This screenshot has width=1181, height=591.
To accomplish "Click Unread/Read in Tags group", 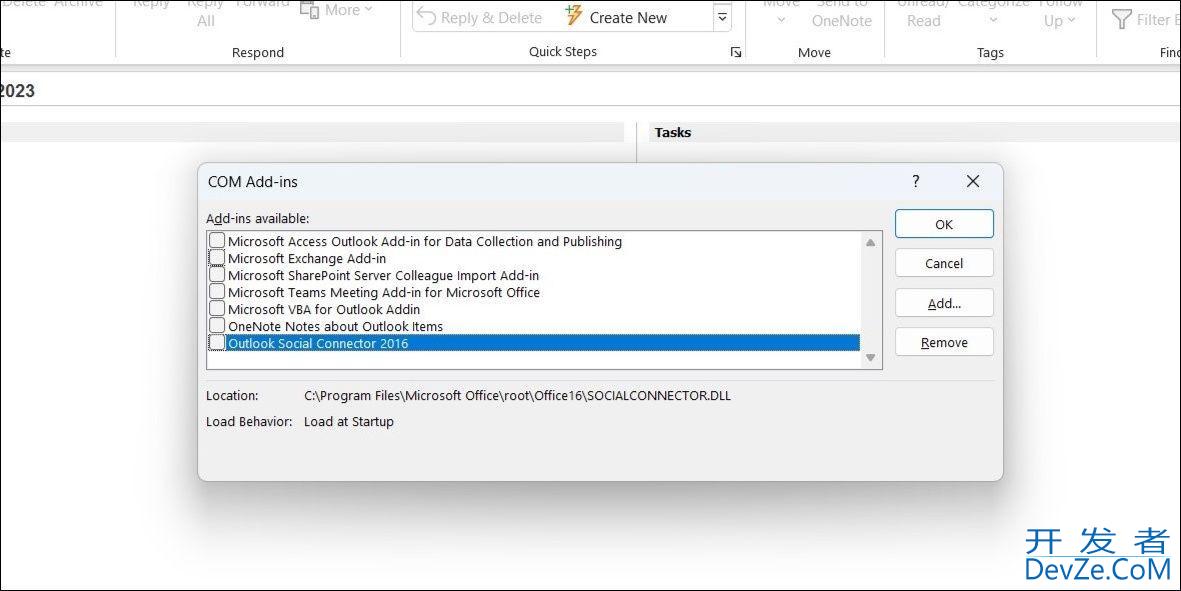I will [923, 14].
